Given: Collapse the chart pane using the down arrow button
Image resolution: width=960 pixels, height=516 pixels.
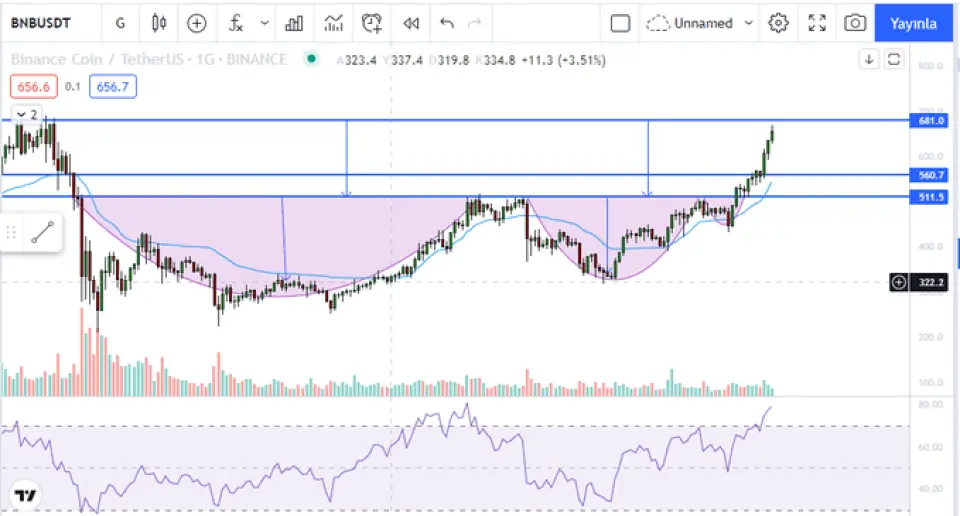Looking at the screenshot, I should tap(869, 60).
